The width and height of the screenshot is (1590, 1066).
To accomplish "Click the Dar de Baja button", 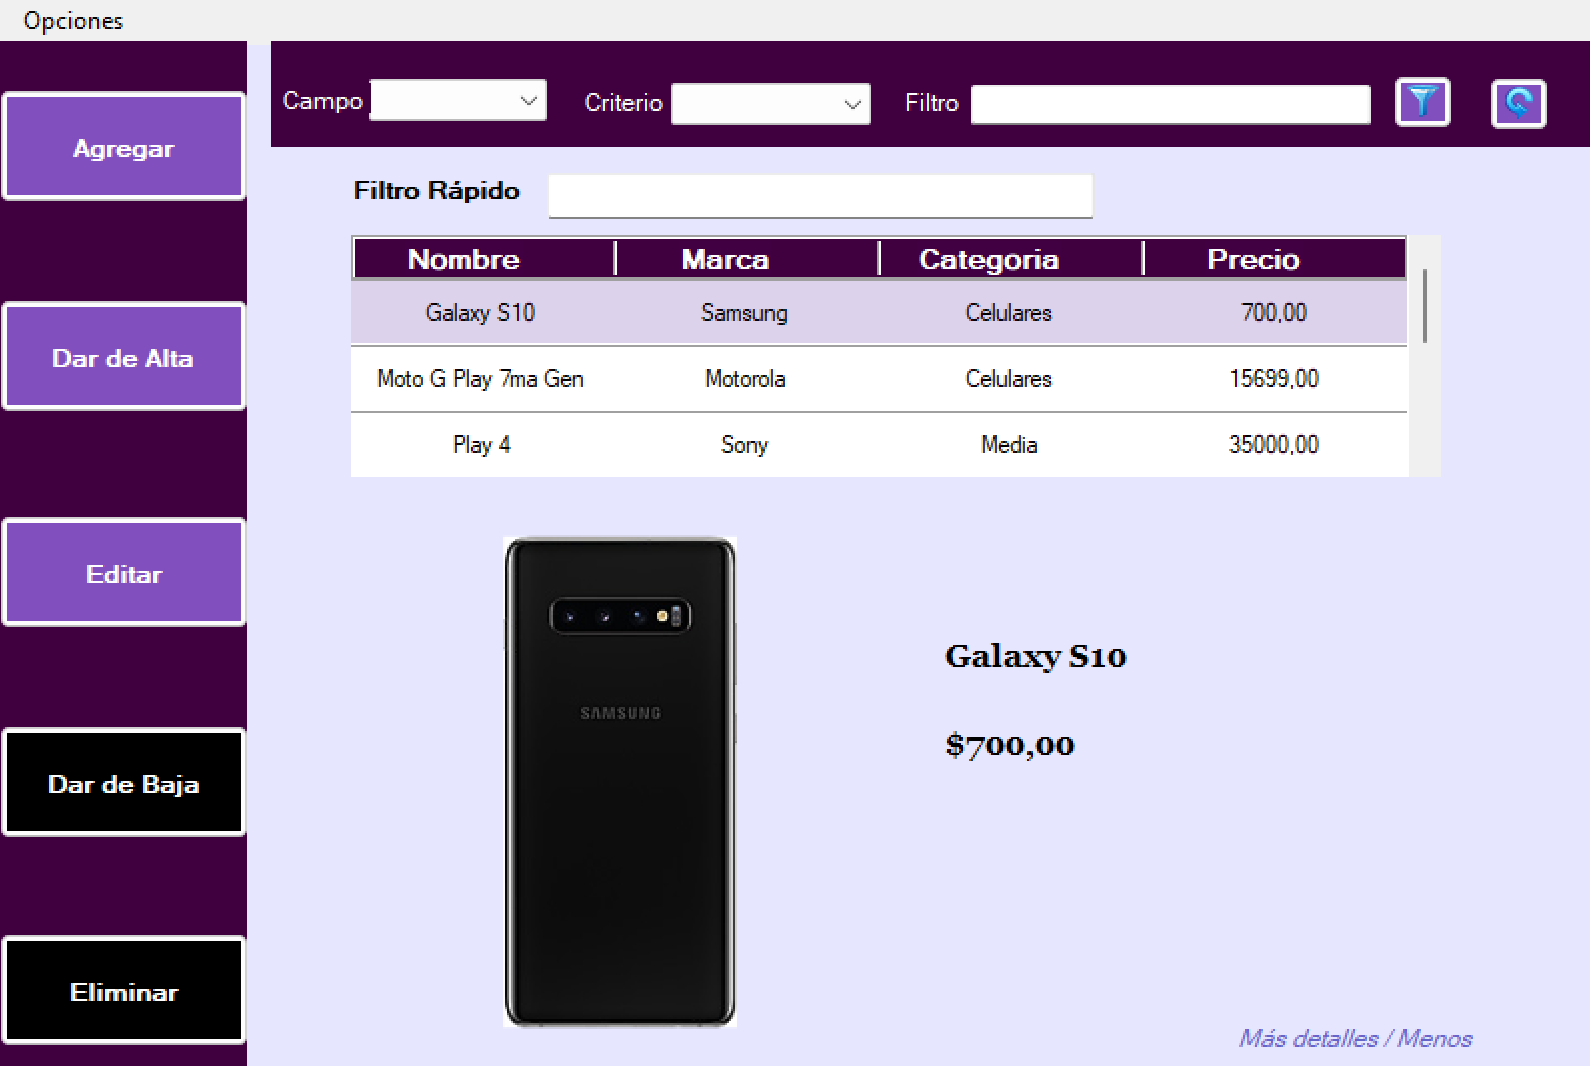I will click(123, 783).
